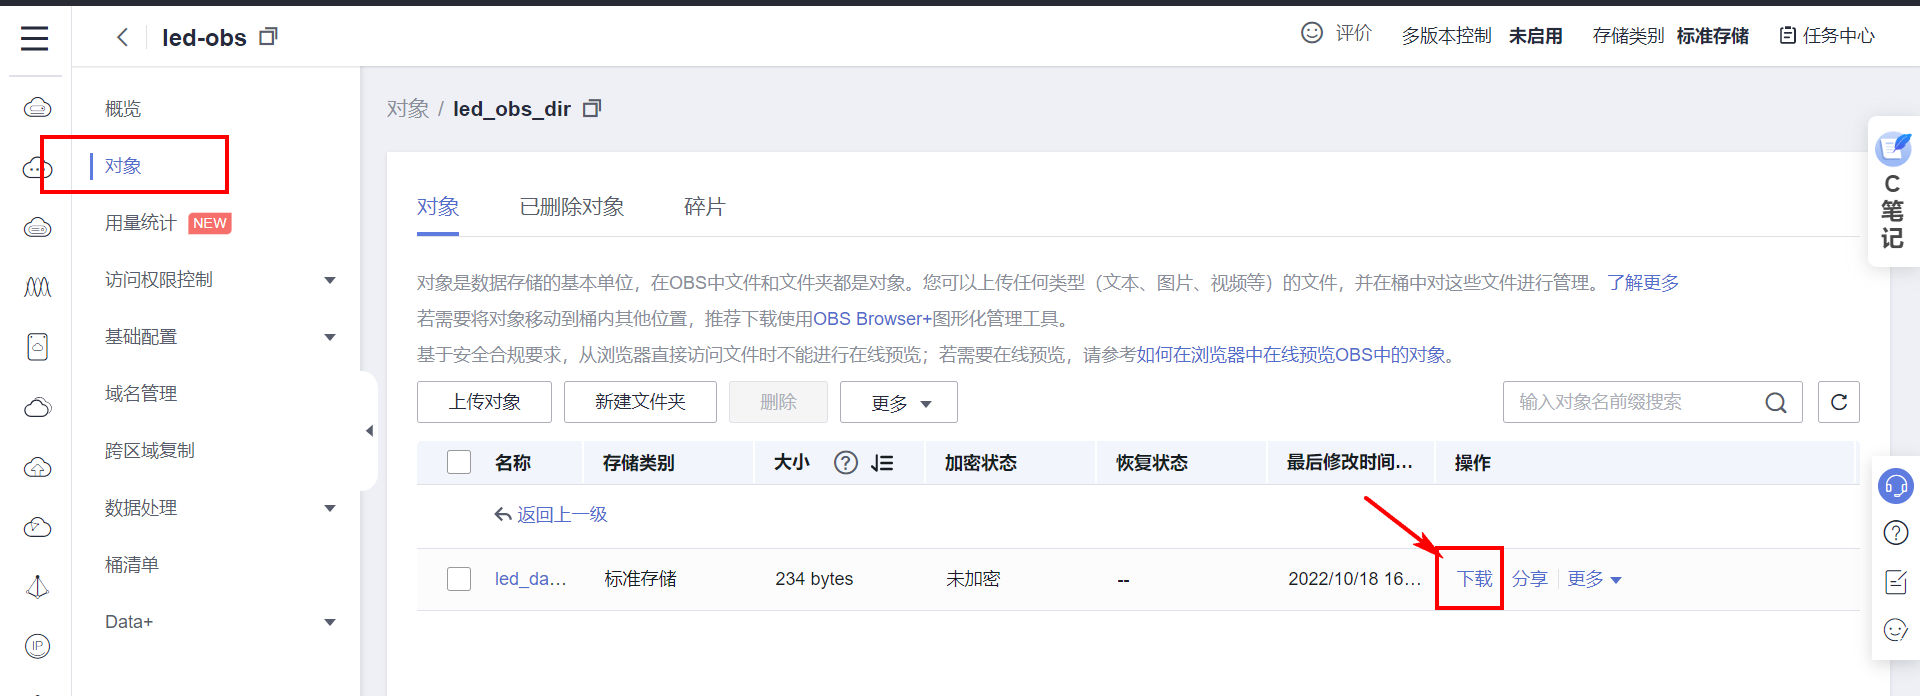Click the 对象 breadcrumb
This screenshot has height=696, width=1920.
408,108
